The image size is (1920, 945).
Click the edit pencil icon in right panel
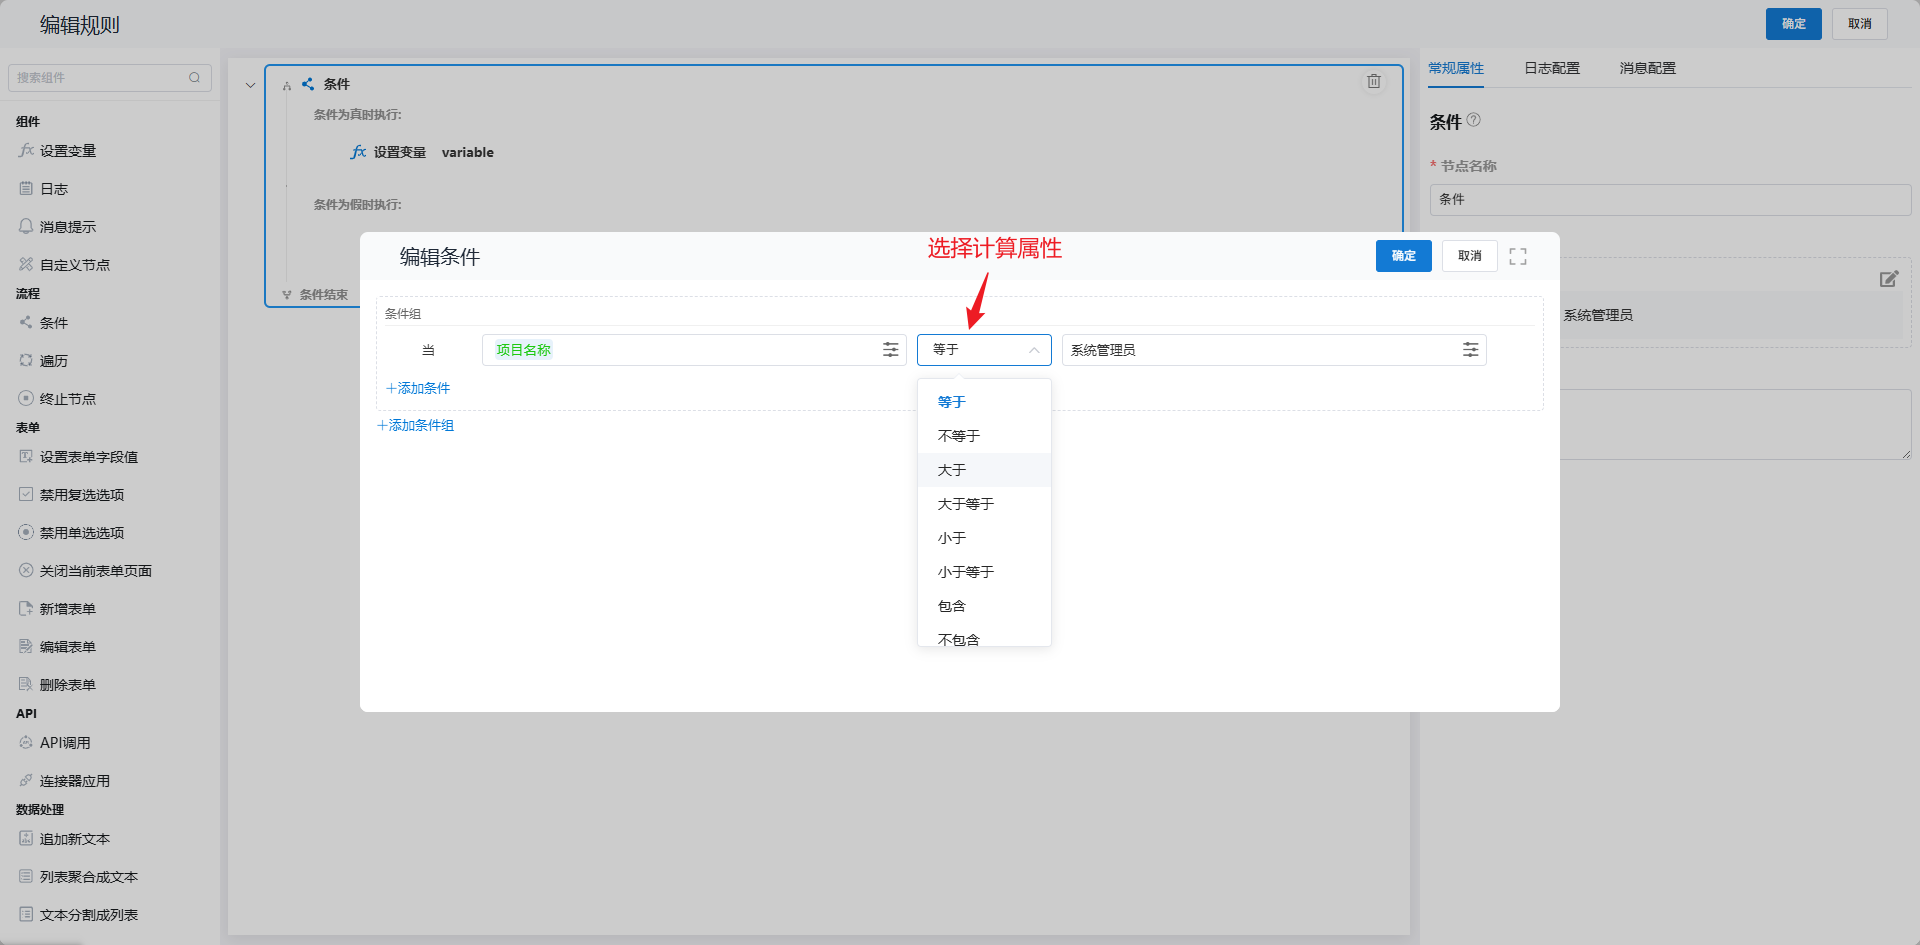pos(1888,279)
